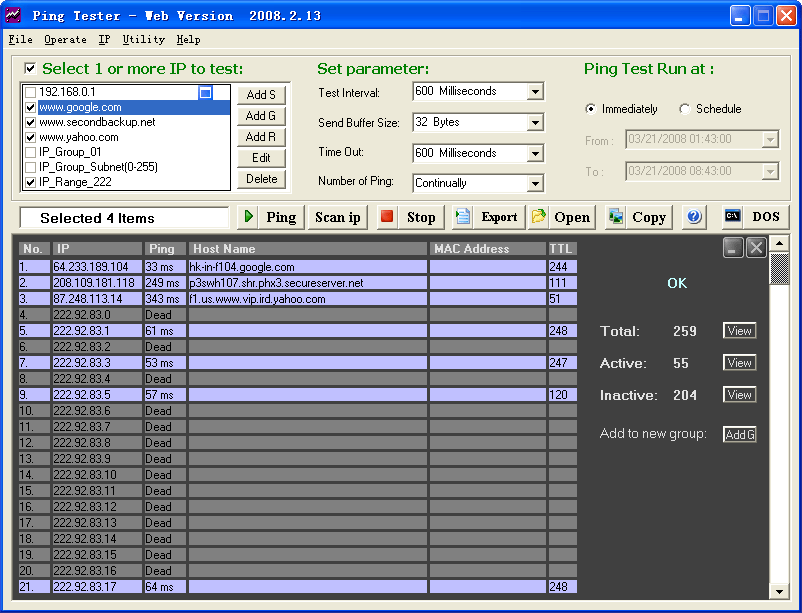This screenshot has width=802, height=613.
Task: Check the 192.168.0.1 checkbox
Action: [31, 92]
